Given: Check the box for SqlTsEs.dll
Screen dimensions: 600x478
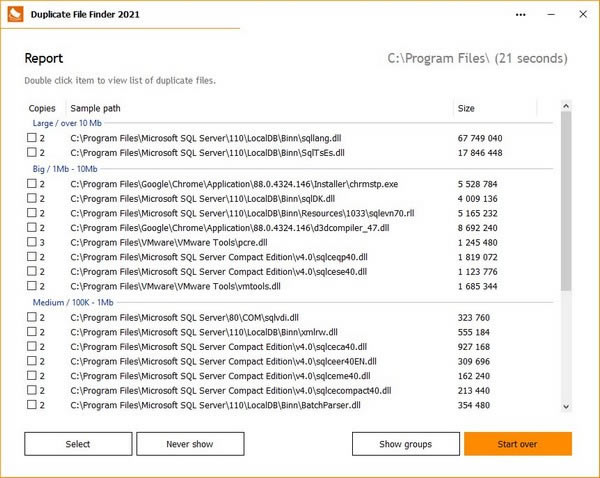Looking at the screenshot, I should pos(32,152).
